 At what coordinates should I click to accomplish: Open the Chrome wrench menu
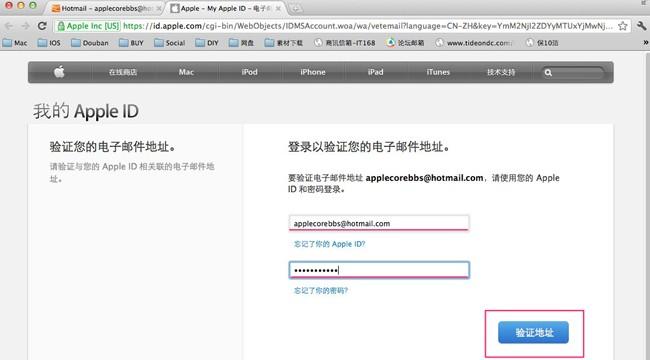(x=641, y=26)
